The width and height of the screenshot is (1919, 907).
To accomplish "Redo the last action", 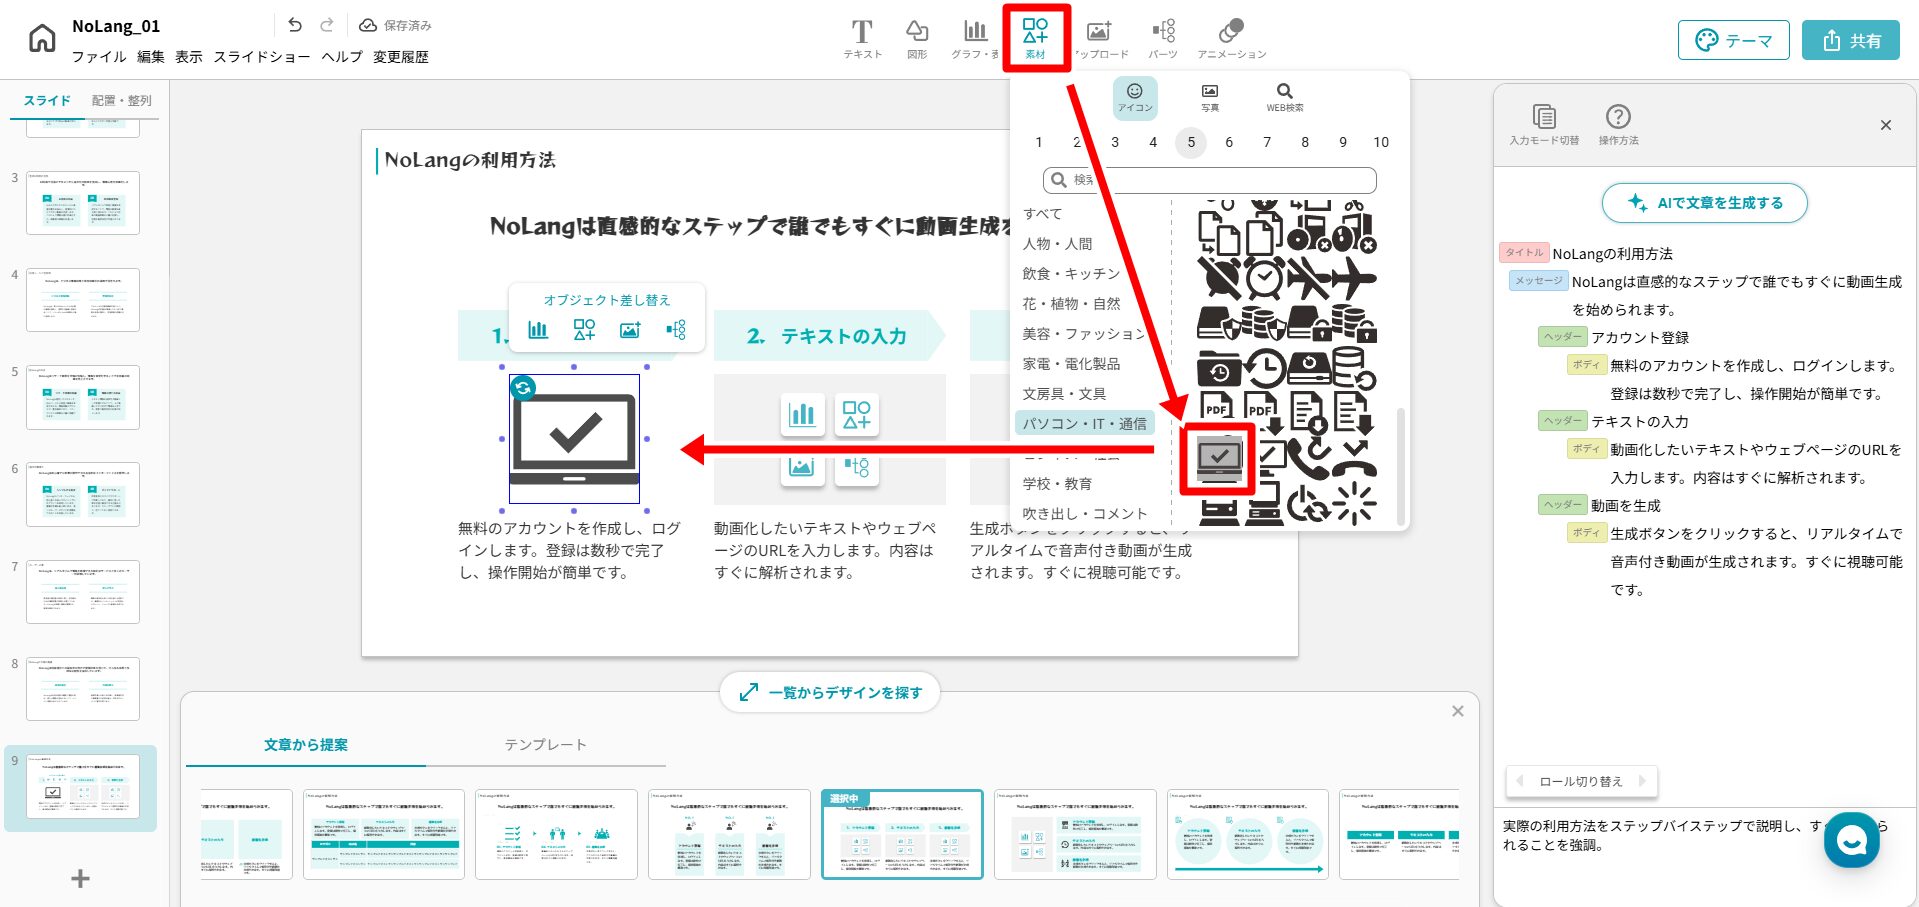I will coord(327,25).
